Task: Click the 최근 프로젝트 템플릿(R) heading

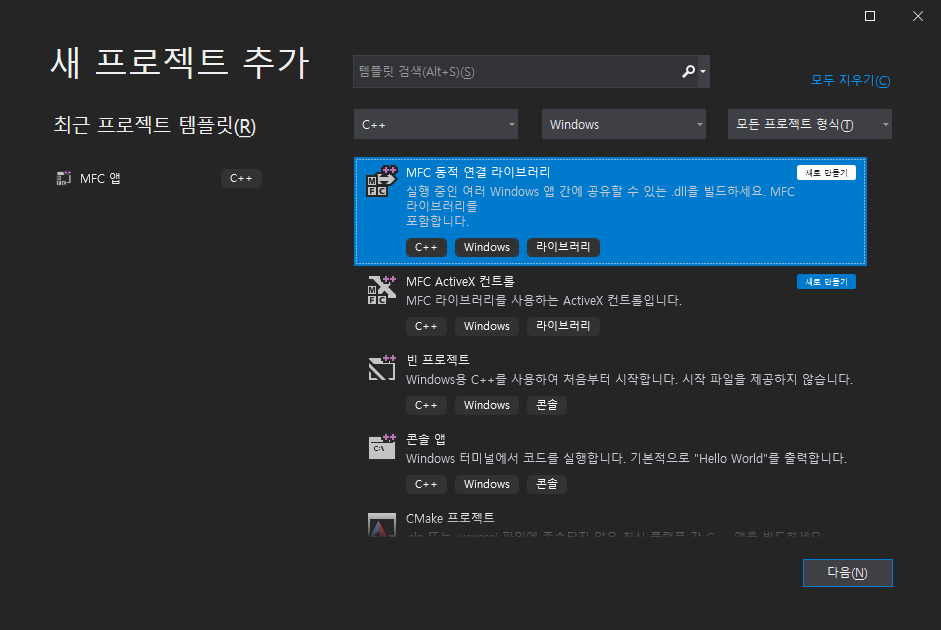Action: pos(155,125)
